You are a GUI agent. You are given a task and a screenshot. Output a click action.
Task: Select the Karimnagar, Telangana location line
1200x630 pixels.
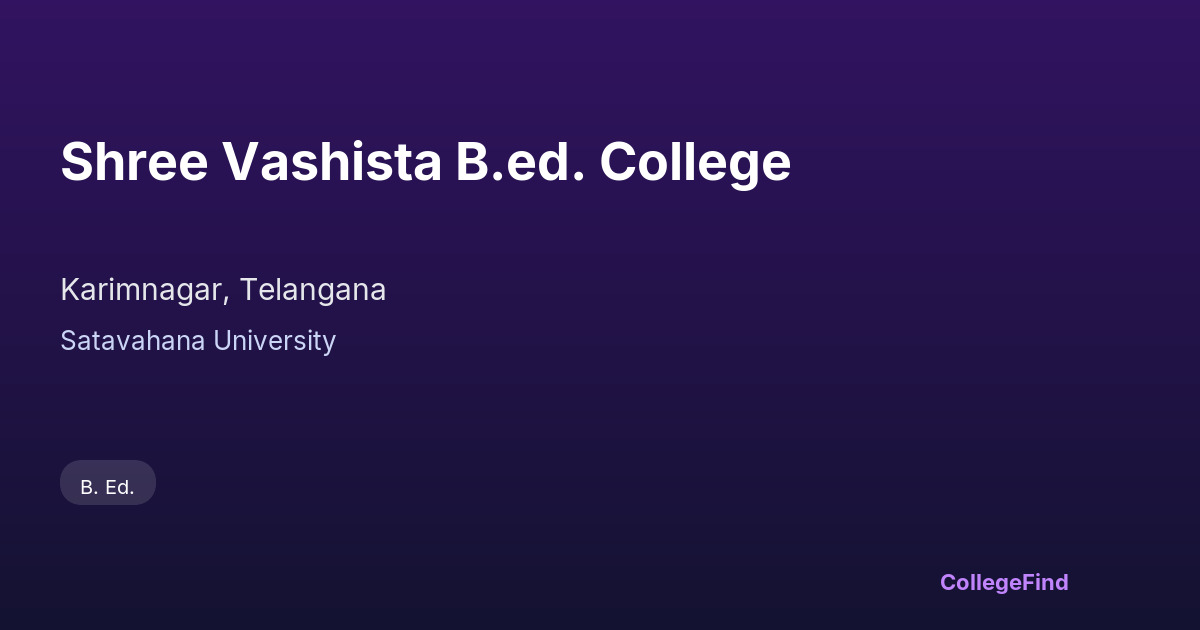223,290
